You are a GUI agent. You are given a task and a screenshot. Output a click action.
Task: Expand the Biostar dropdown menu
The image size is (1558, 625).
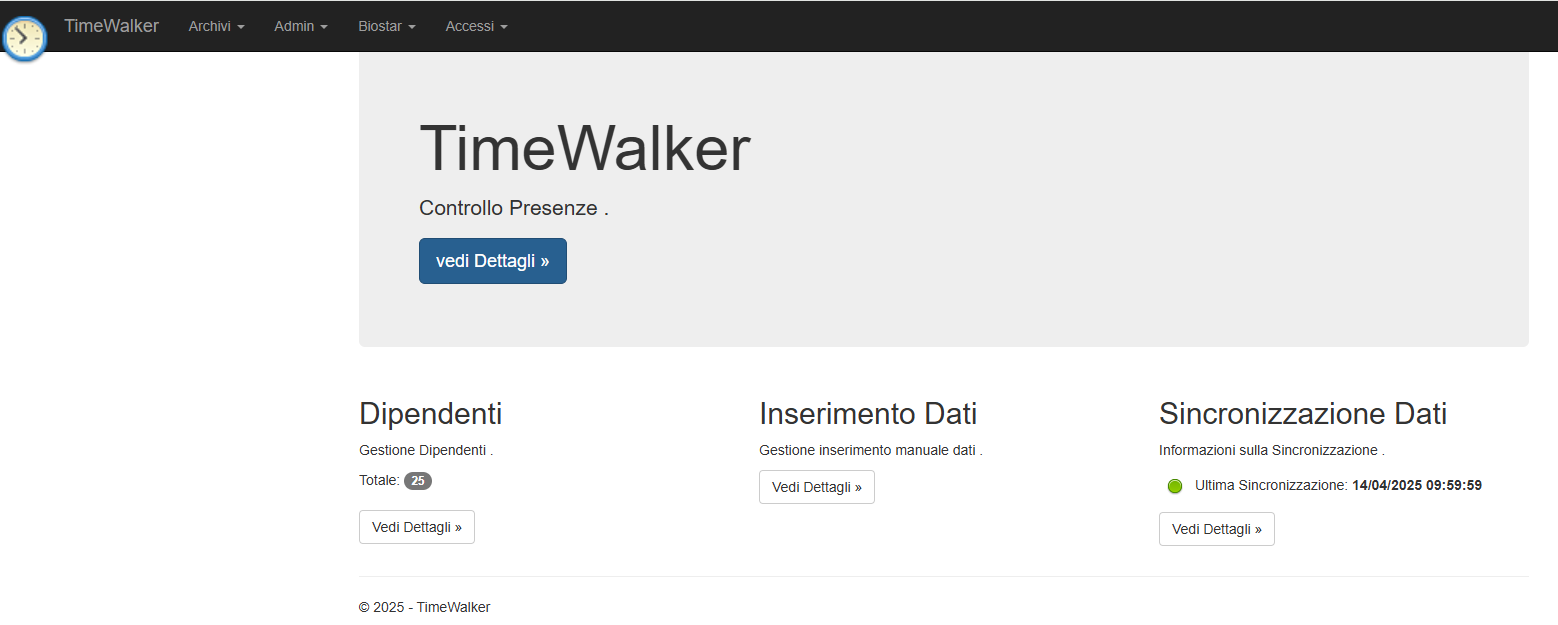pyautogui.click(x=386, y=26)
